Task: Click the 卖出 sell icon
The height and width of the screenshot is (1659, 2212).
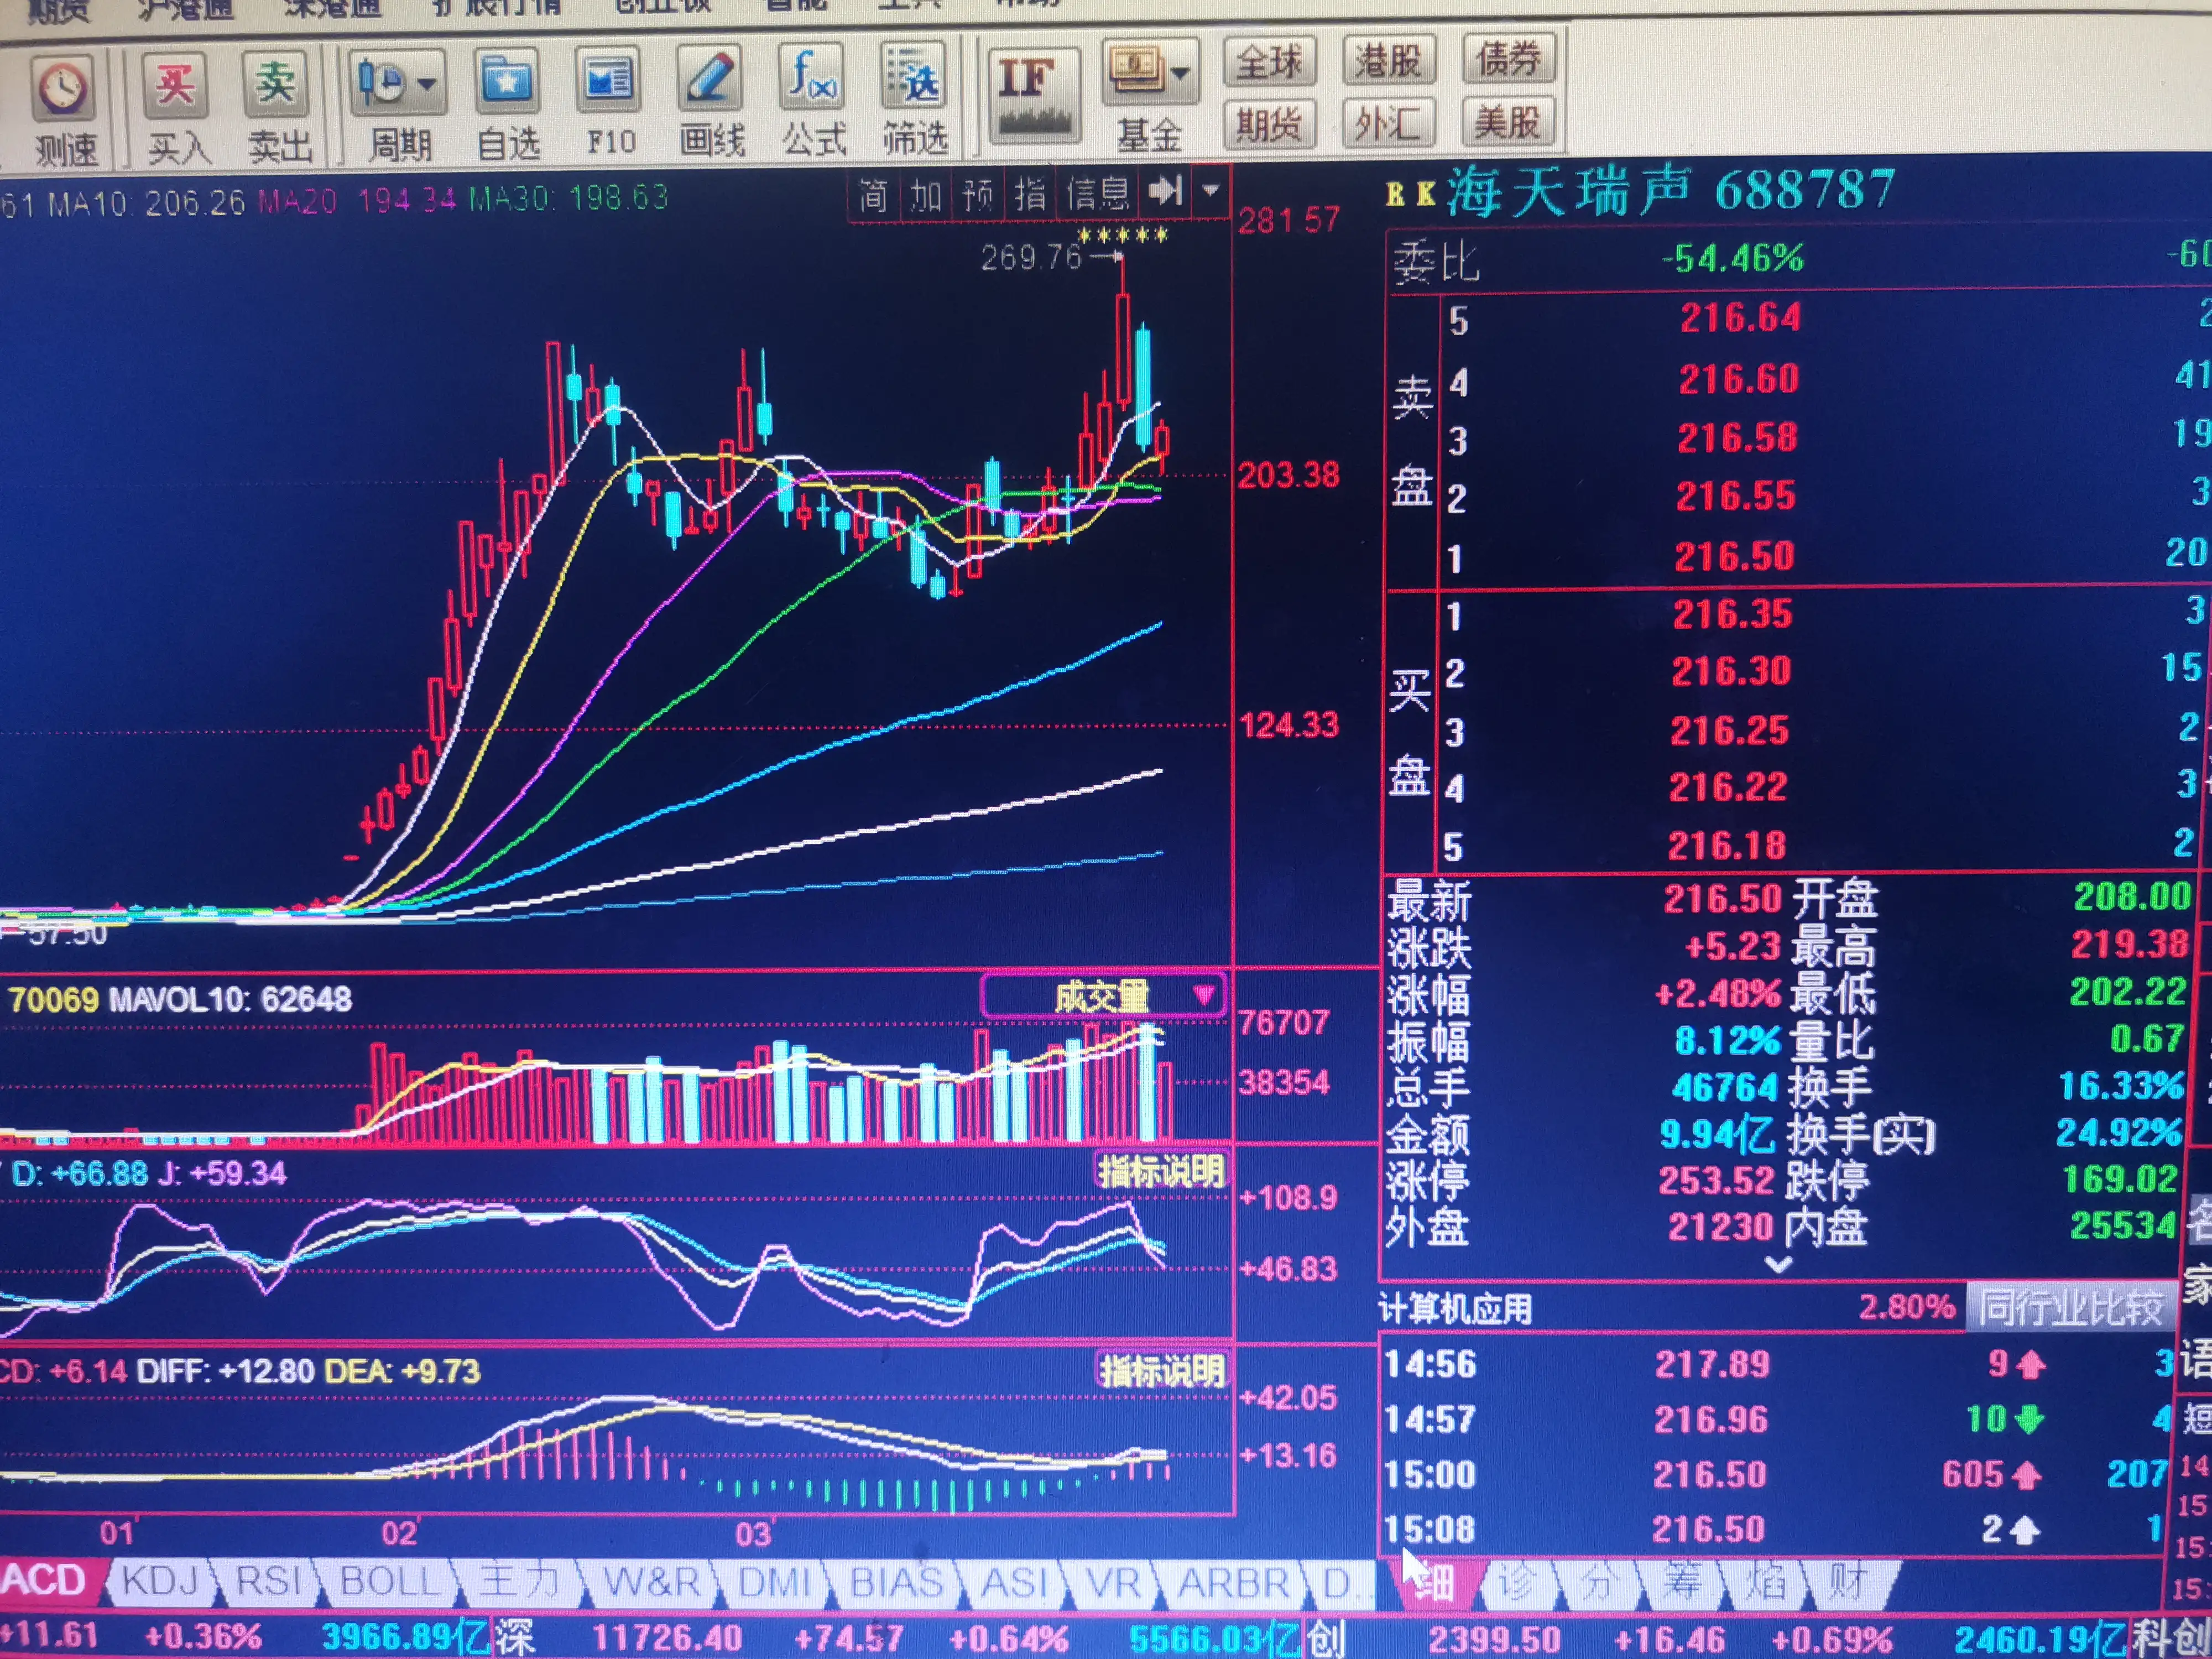Action: pos(275,84)
